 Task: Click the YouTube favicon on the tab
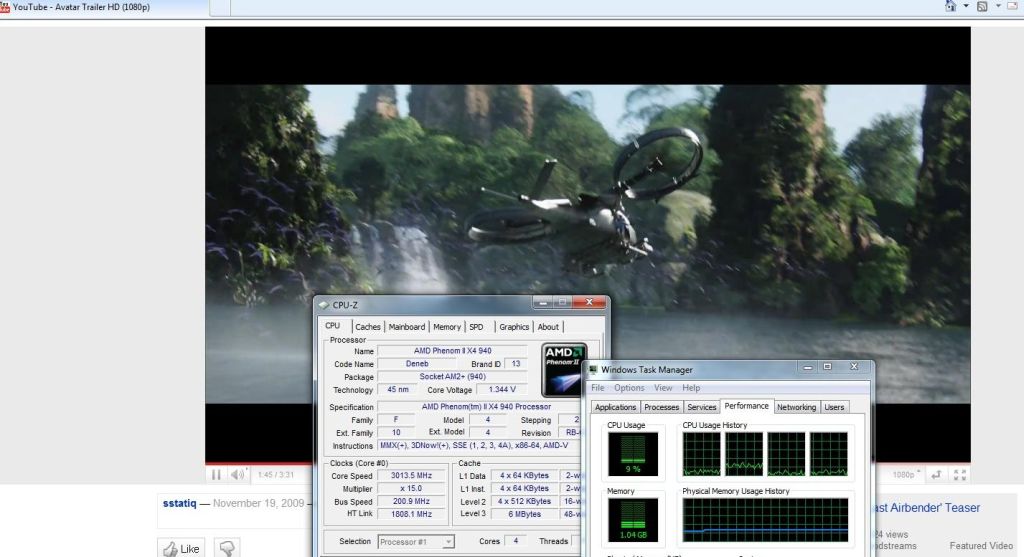pos(5,7)
